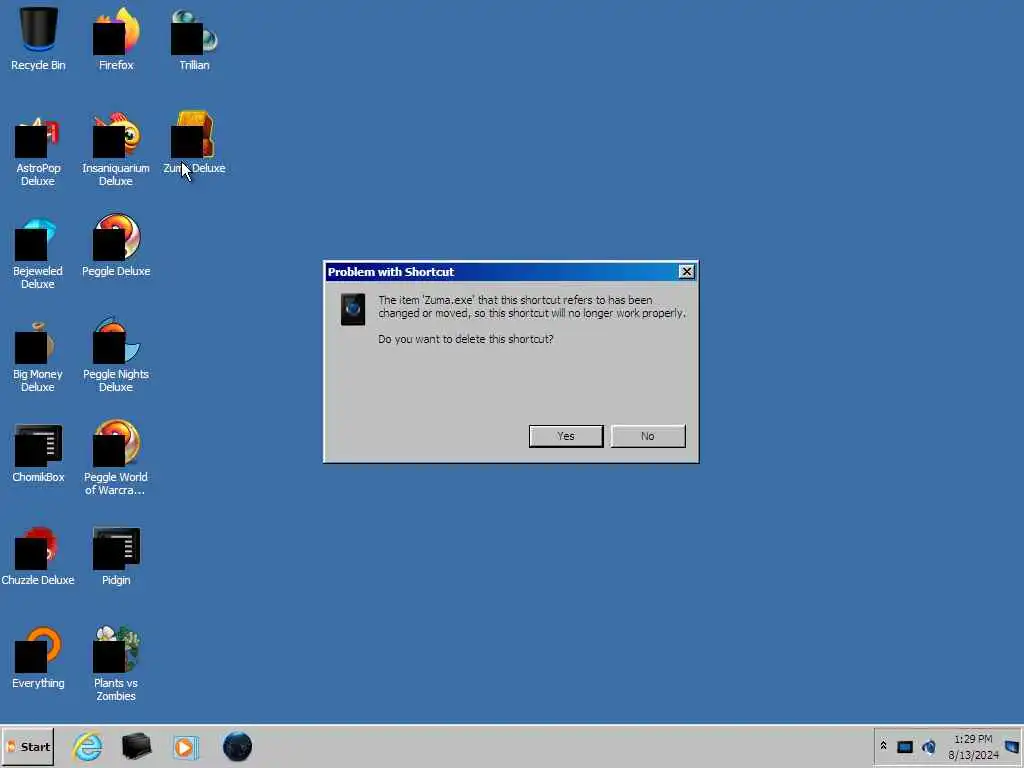Open the Recycle Bin desktop icon
Screen dimensions: 1024x768
38,39
